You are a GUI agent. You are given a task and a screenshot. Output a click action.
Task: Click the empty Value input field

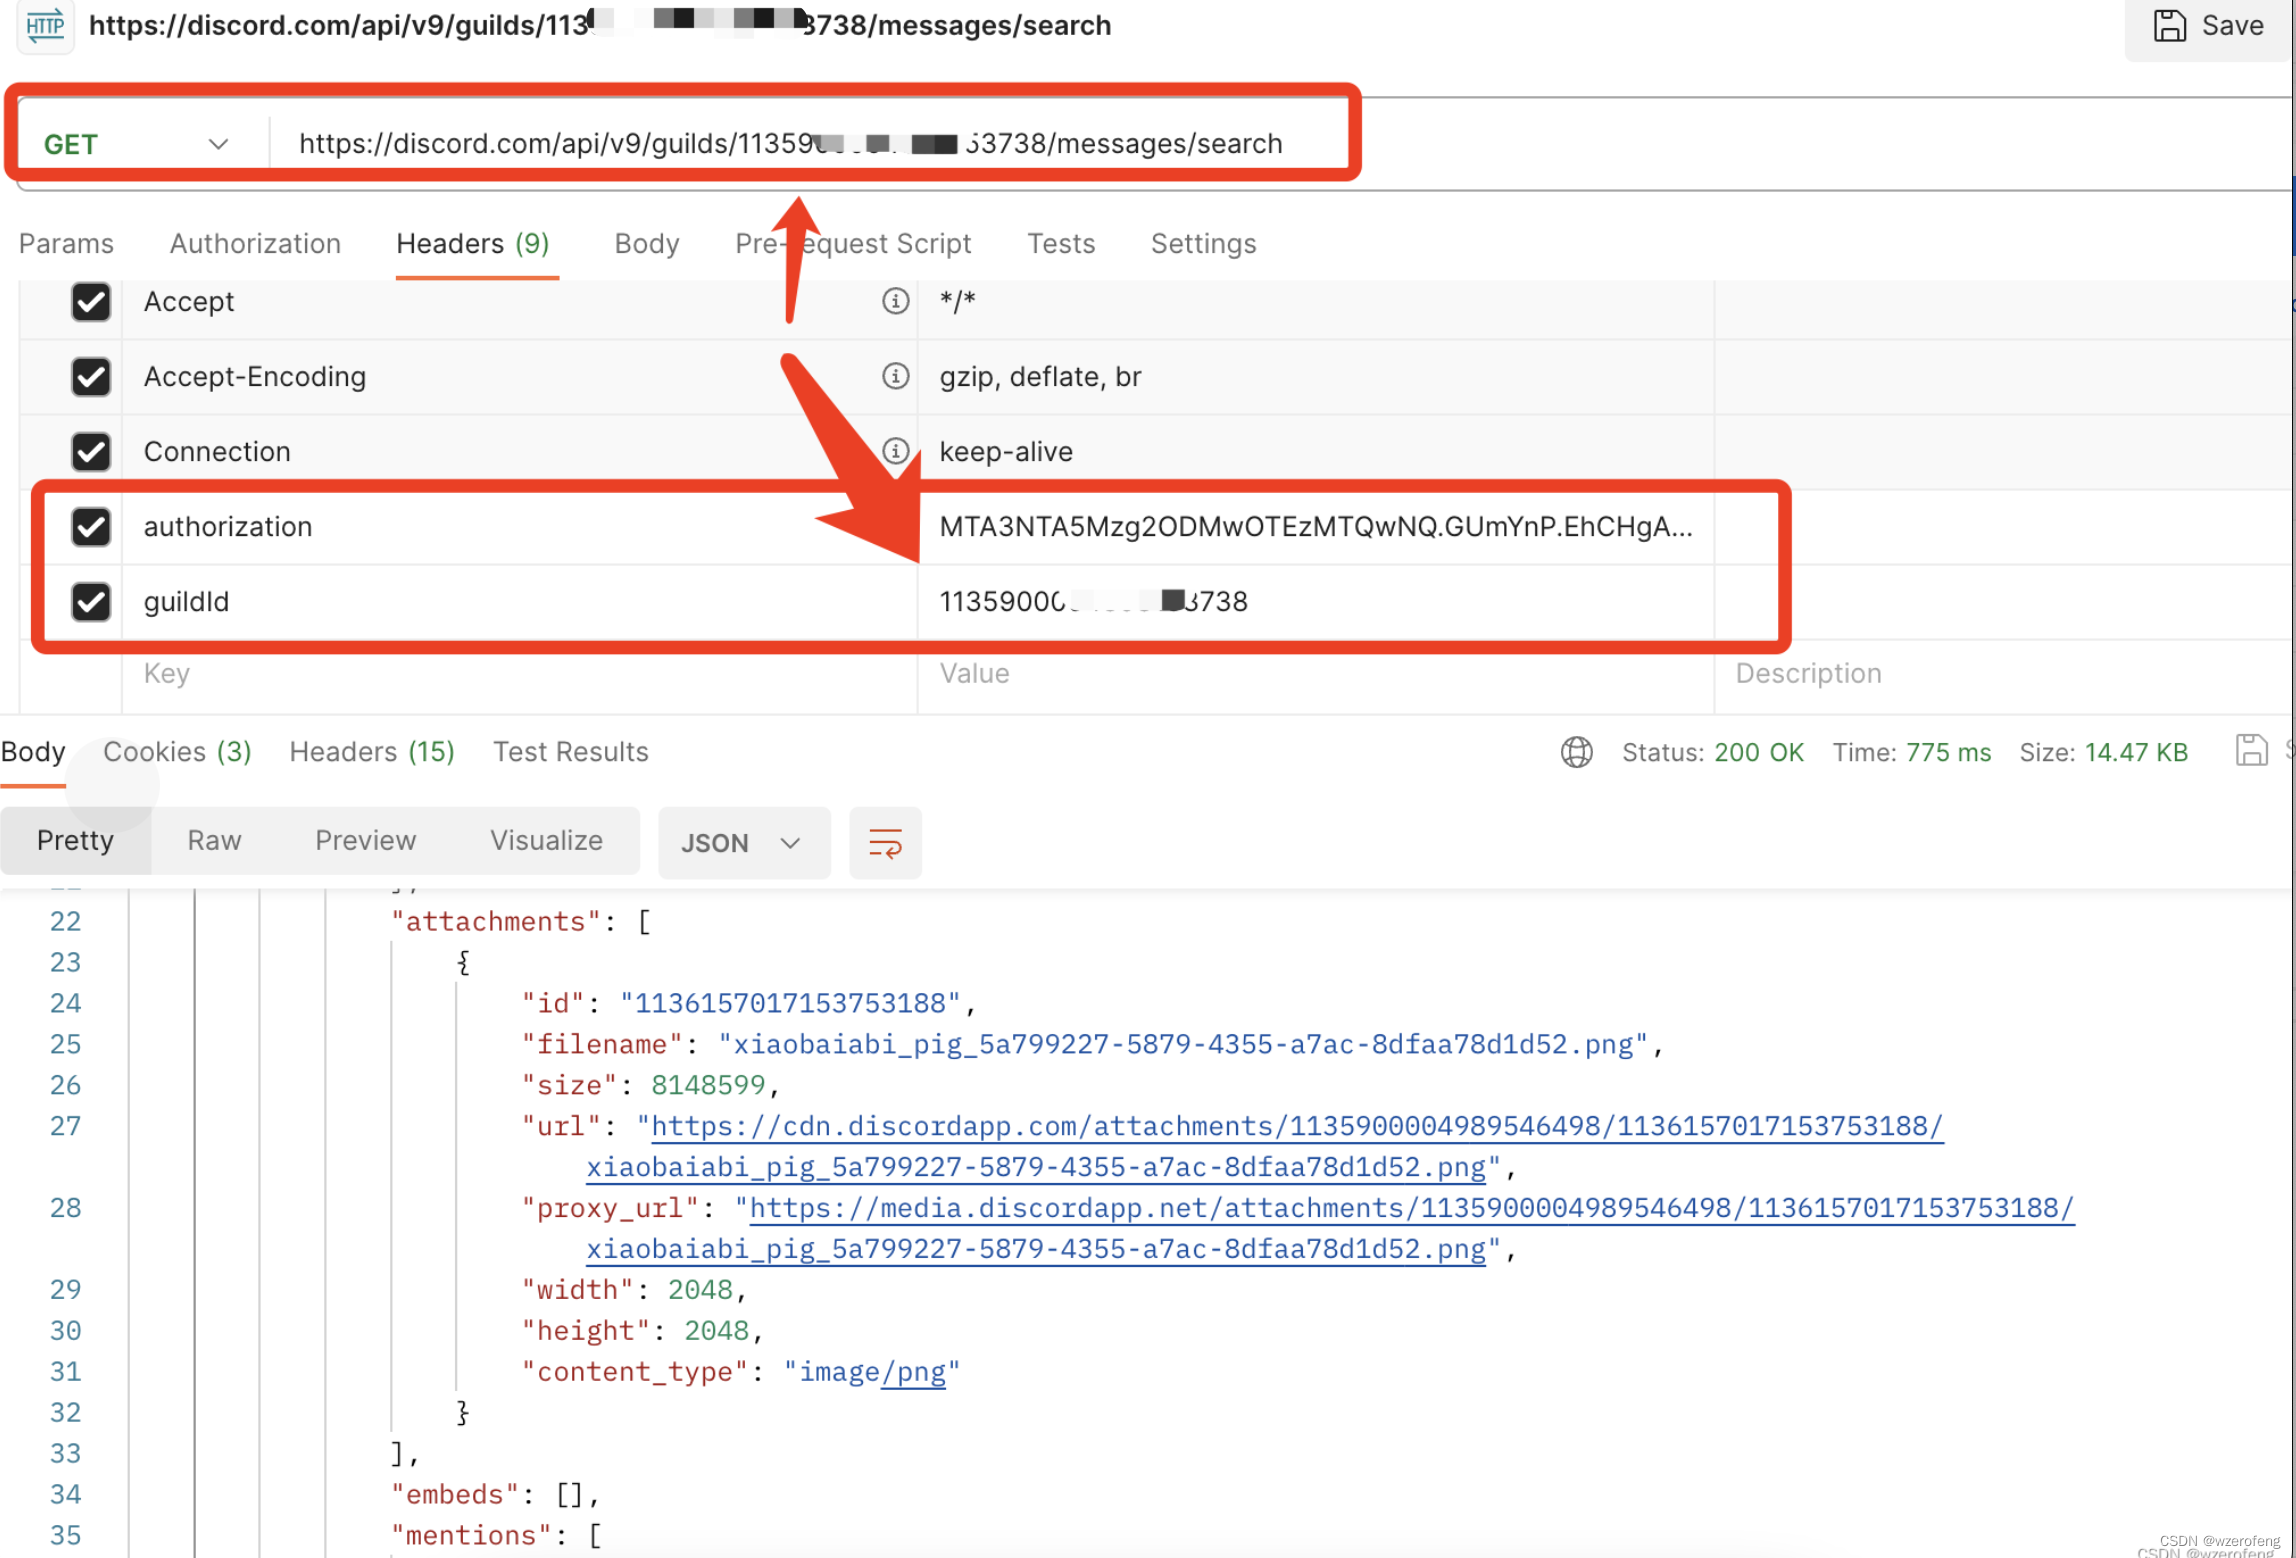click(1315, 674)
